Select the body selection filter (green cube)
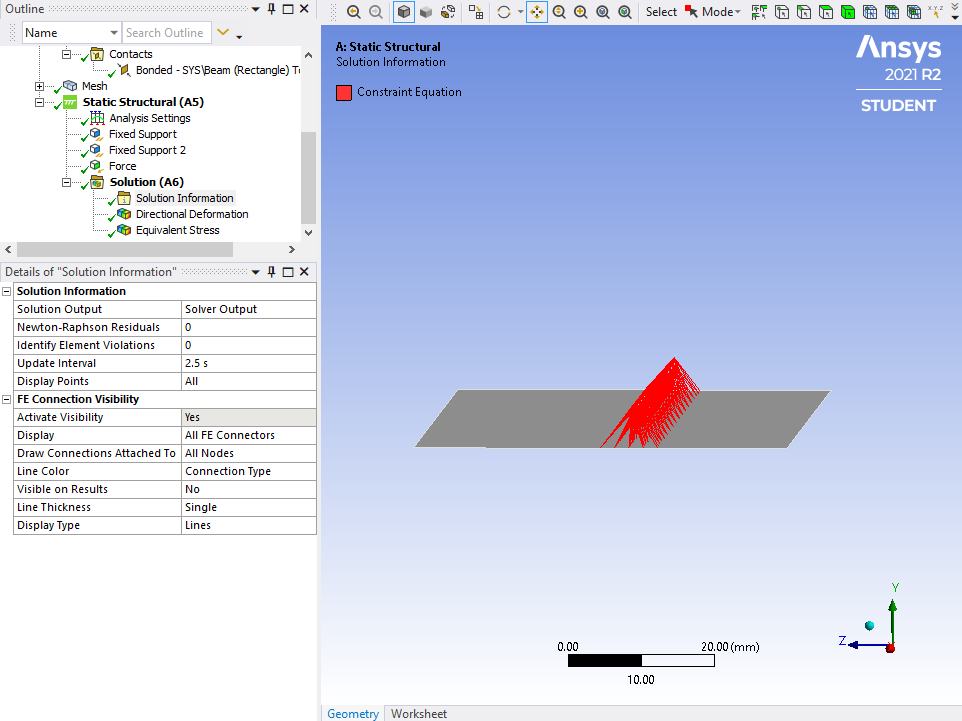 tap(848, 12)
